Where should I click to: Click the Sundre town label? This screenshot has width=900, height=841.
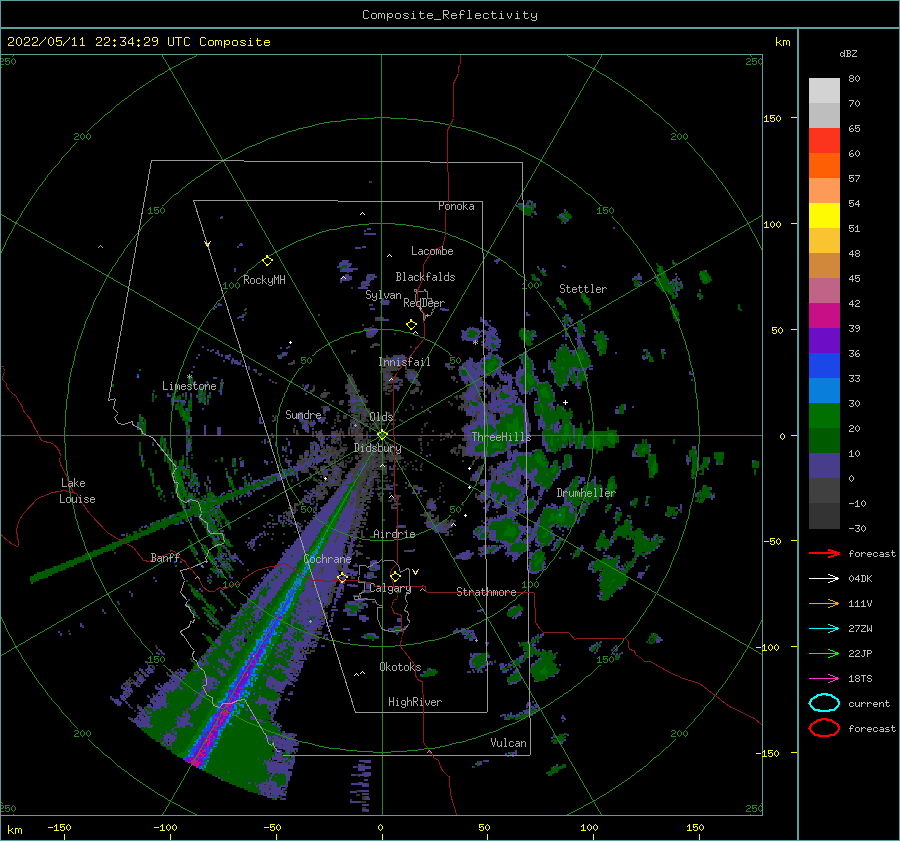tap(303, 414)
